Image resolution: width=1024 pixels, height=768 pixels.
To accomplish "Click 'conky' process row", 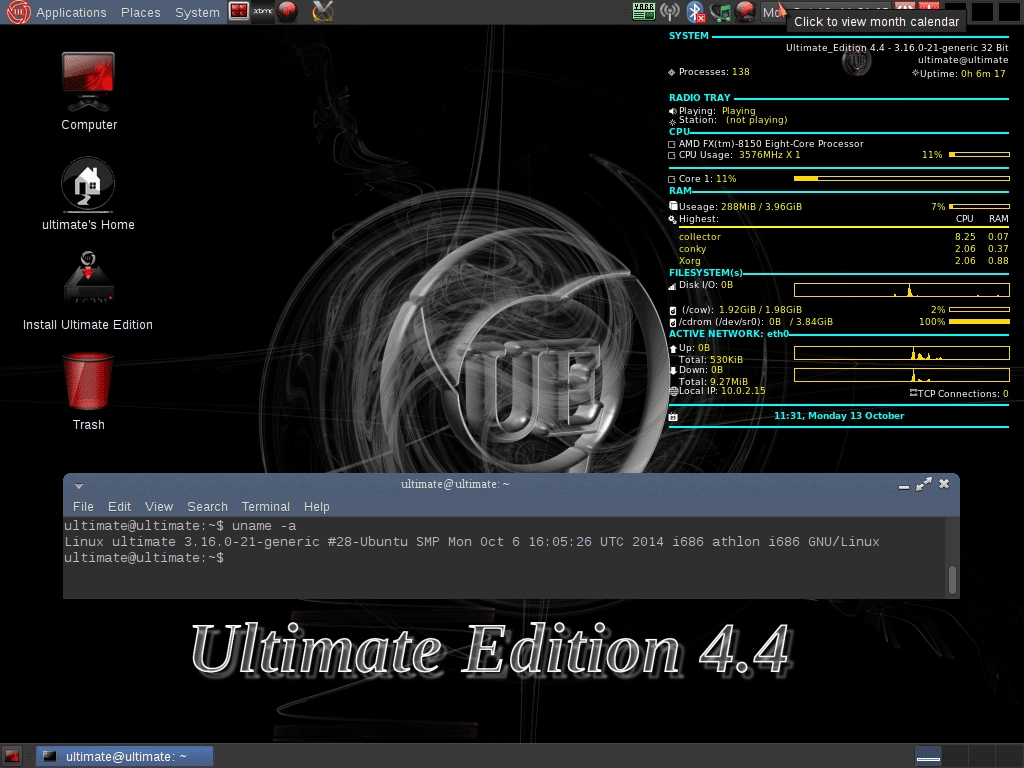I will pyautogui.click(x=843, y=249).
